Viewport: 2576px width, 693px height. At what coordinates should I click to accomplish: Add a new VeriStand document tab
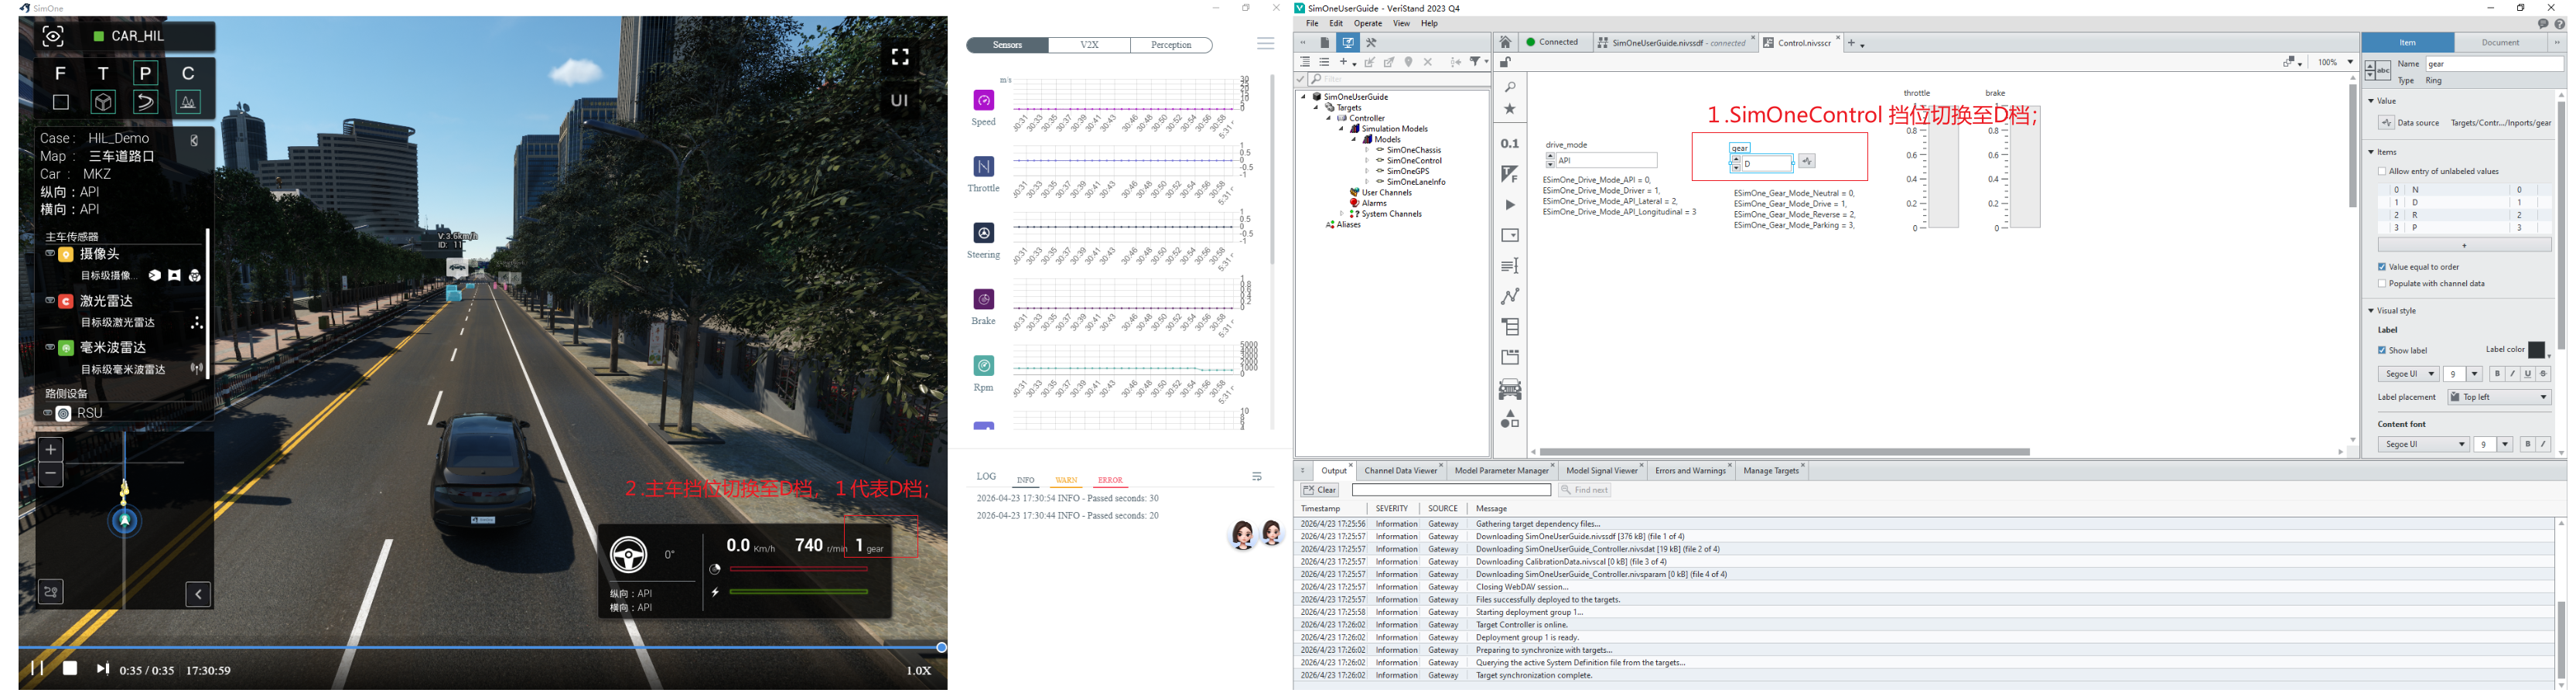[x=1851, y=43]
